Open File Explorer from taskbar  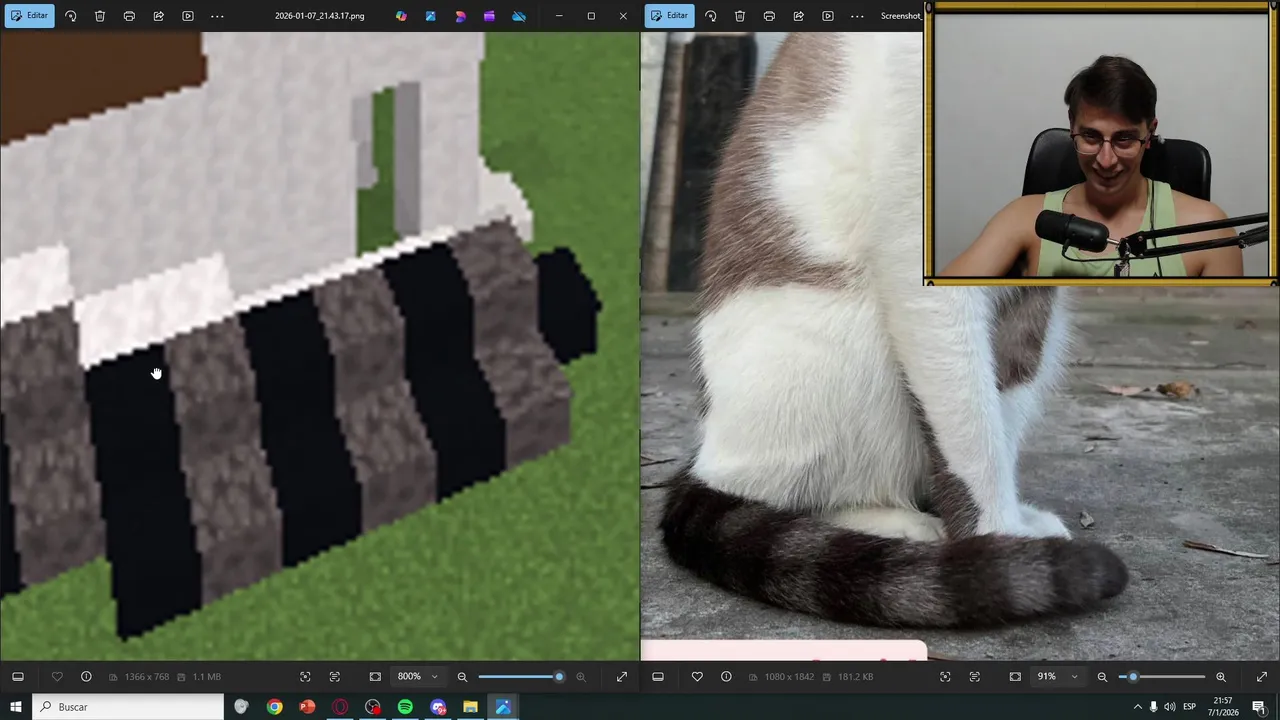470,707
